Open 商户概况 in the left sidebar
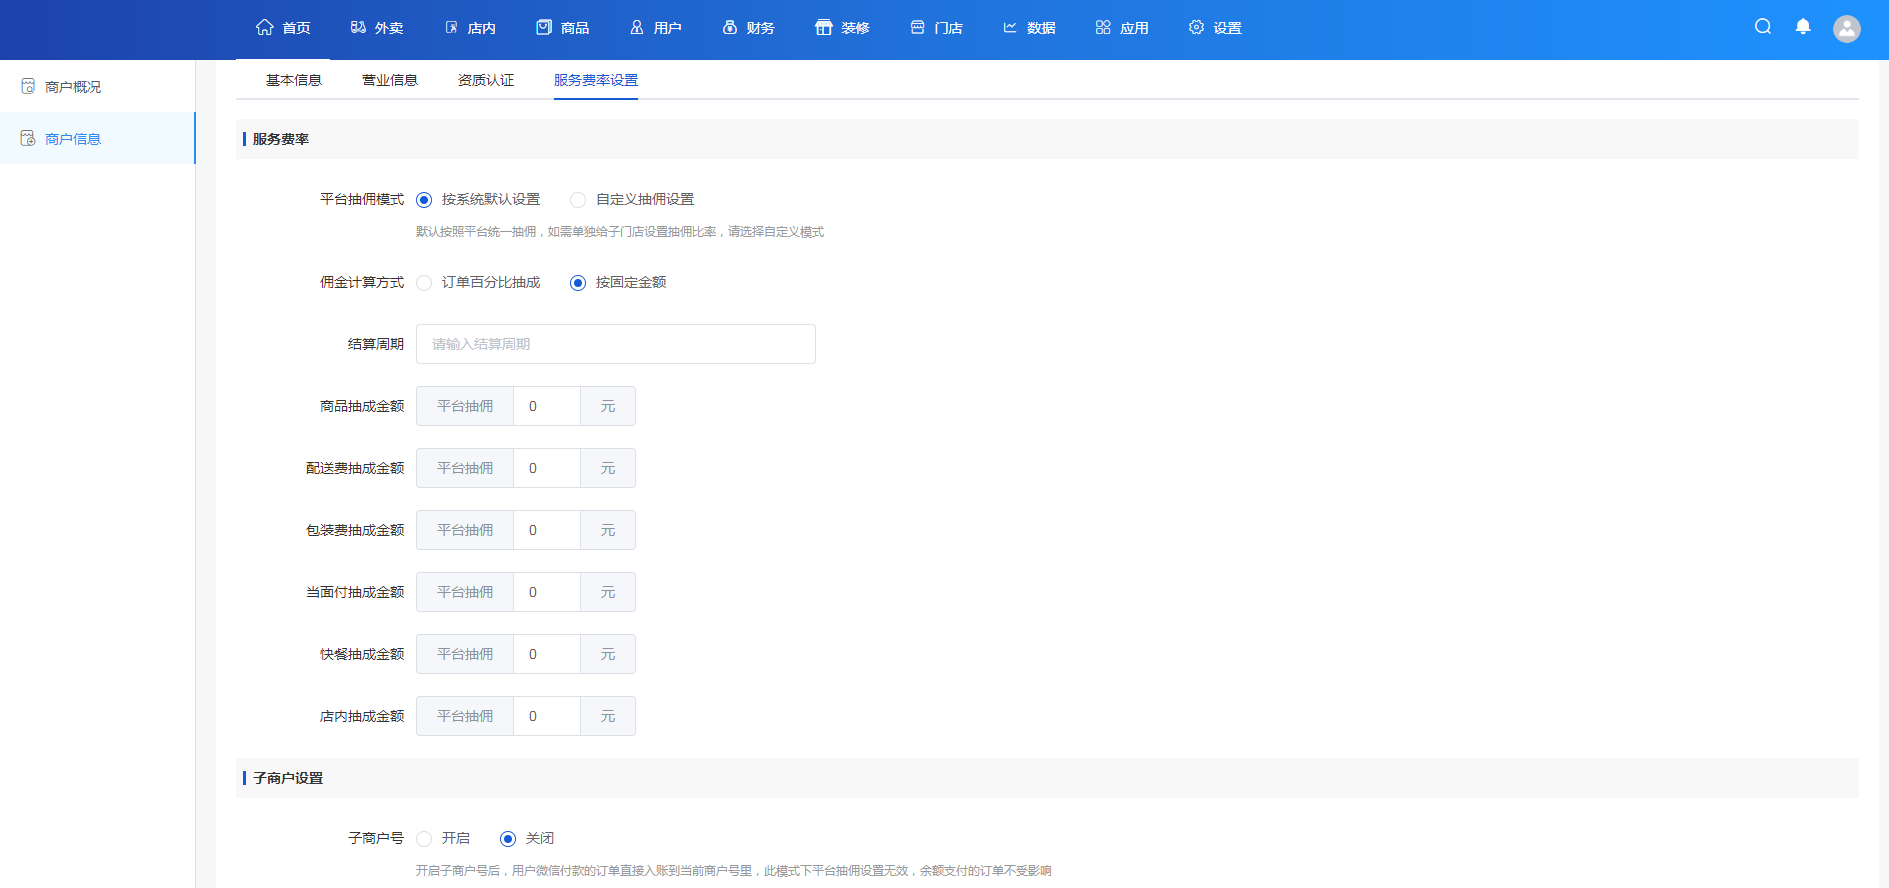 (x=73, y=87)
